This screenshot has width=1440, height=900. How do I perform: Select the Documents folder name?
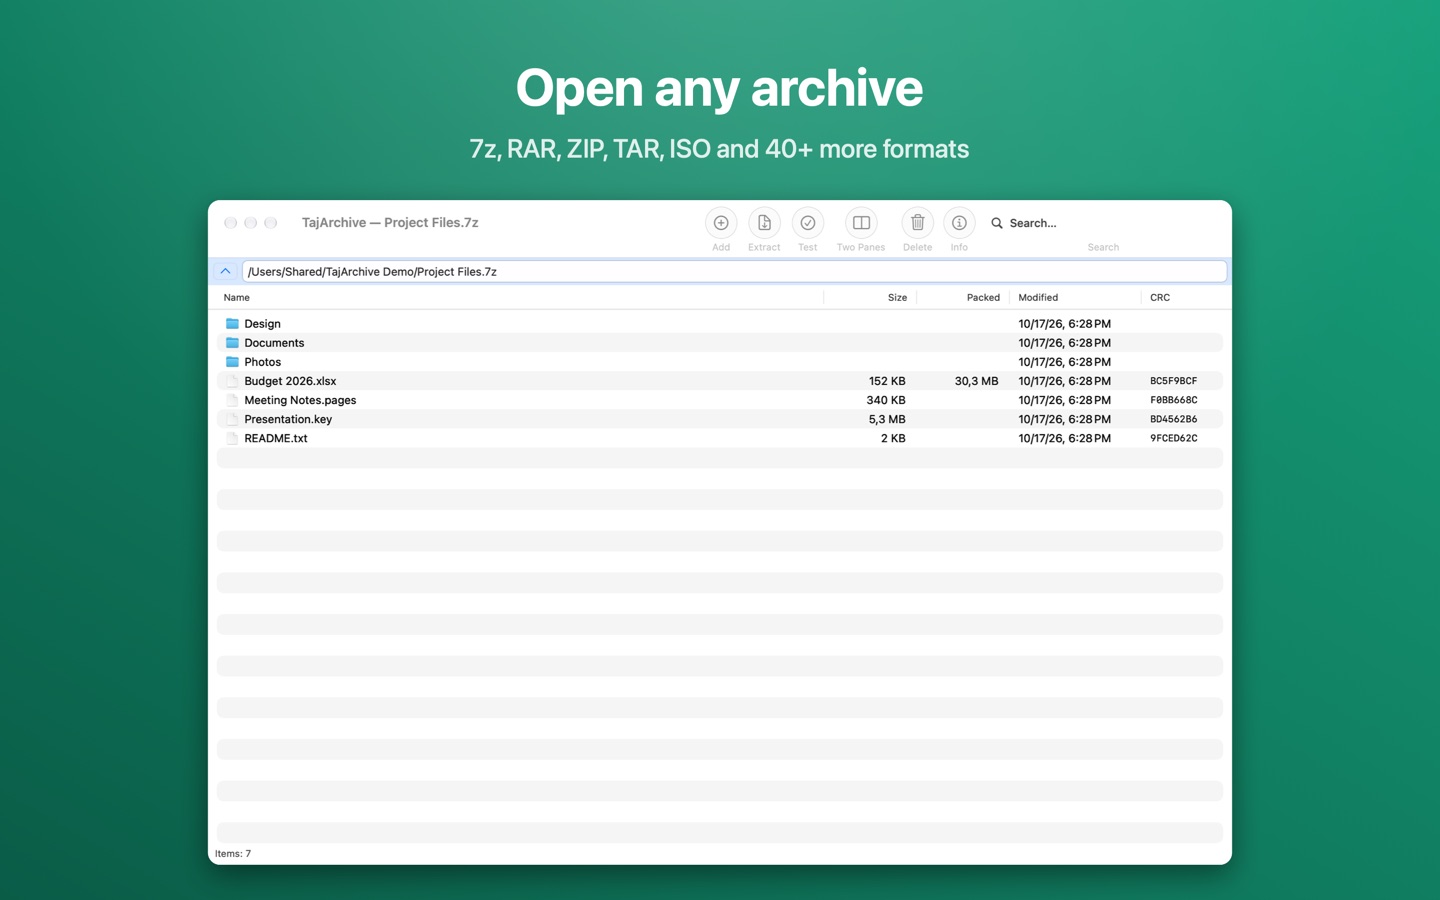(x=274, y=343)
